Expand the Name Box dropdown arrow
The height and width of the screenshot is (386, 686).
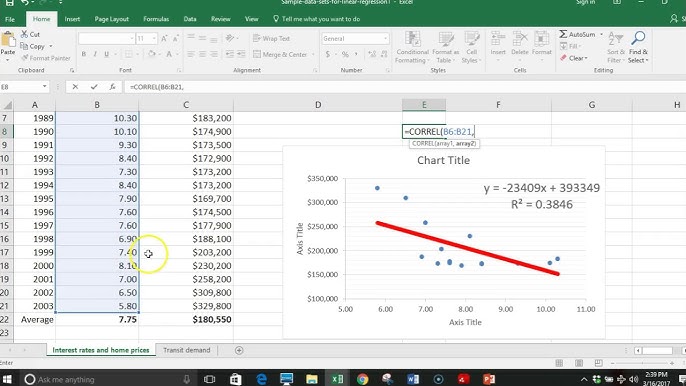(44, 87)
